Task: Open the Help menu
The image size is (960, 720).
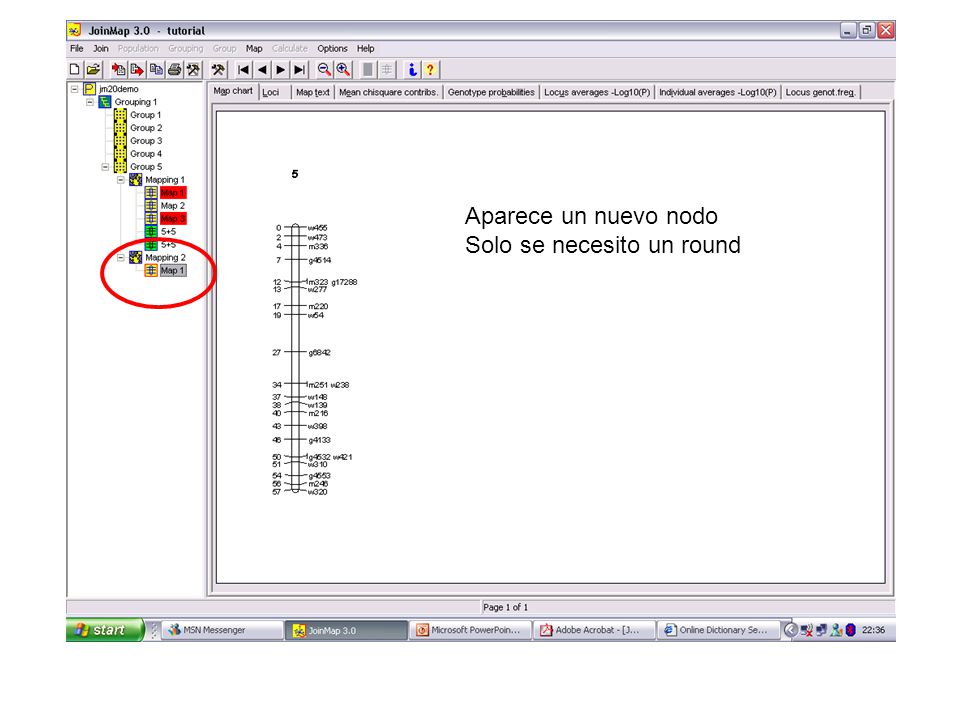Action: pos(366,48)
